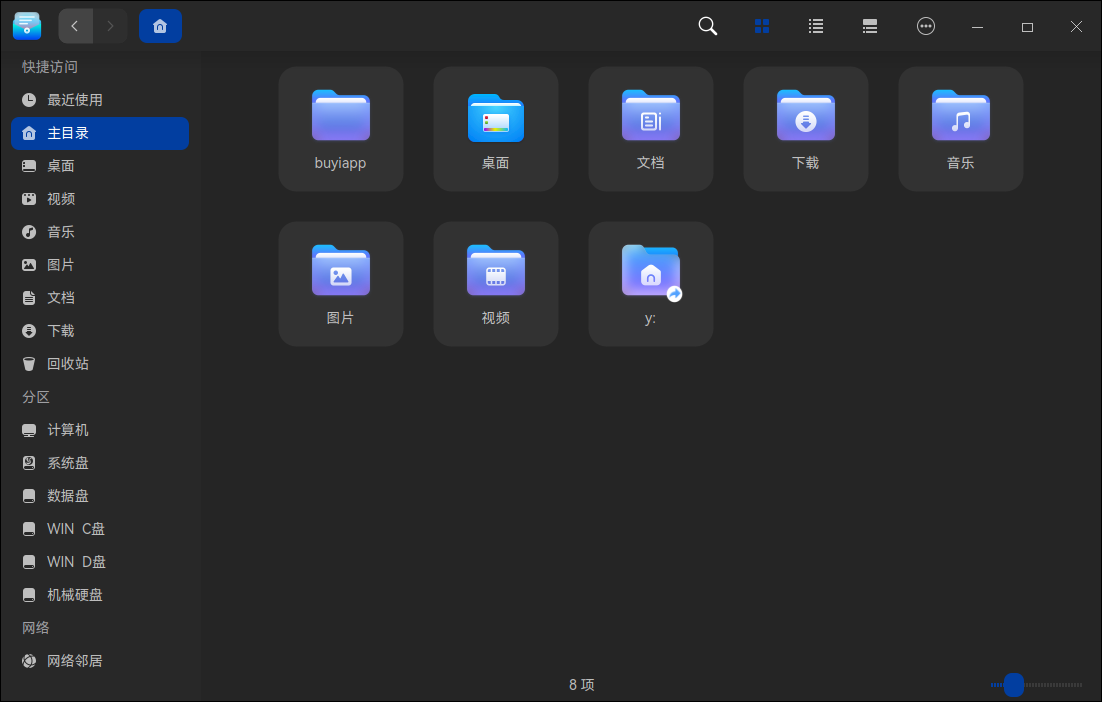Maximize the file manager window

tap(1028, 27)
